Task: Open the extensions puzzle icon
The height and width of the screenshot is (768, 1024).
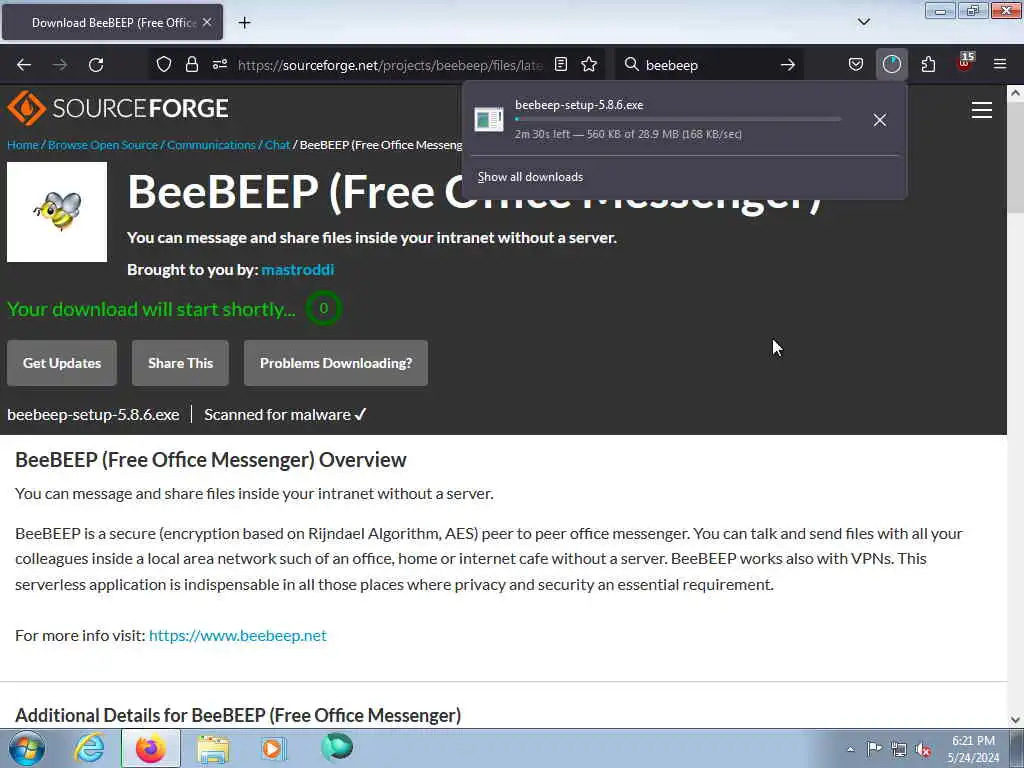Action: (x=928, y=64)
